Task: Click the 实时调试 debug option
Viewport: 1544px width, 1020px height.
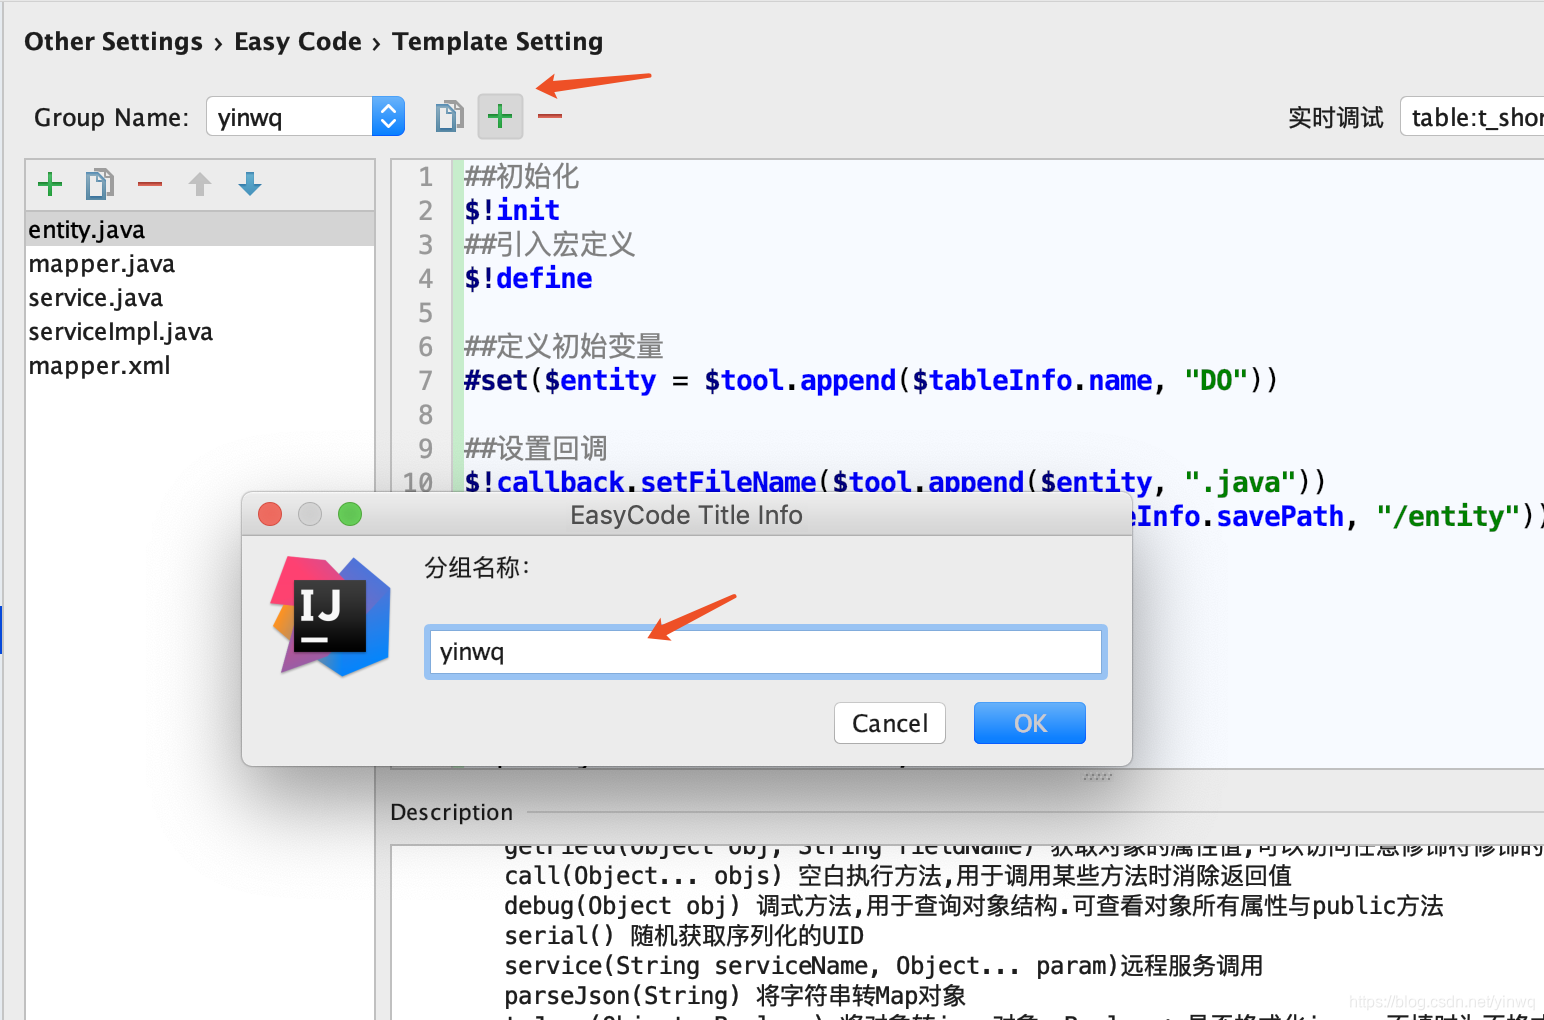Action: click(1335, 116)
